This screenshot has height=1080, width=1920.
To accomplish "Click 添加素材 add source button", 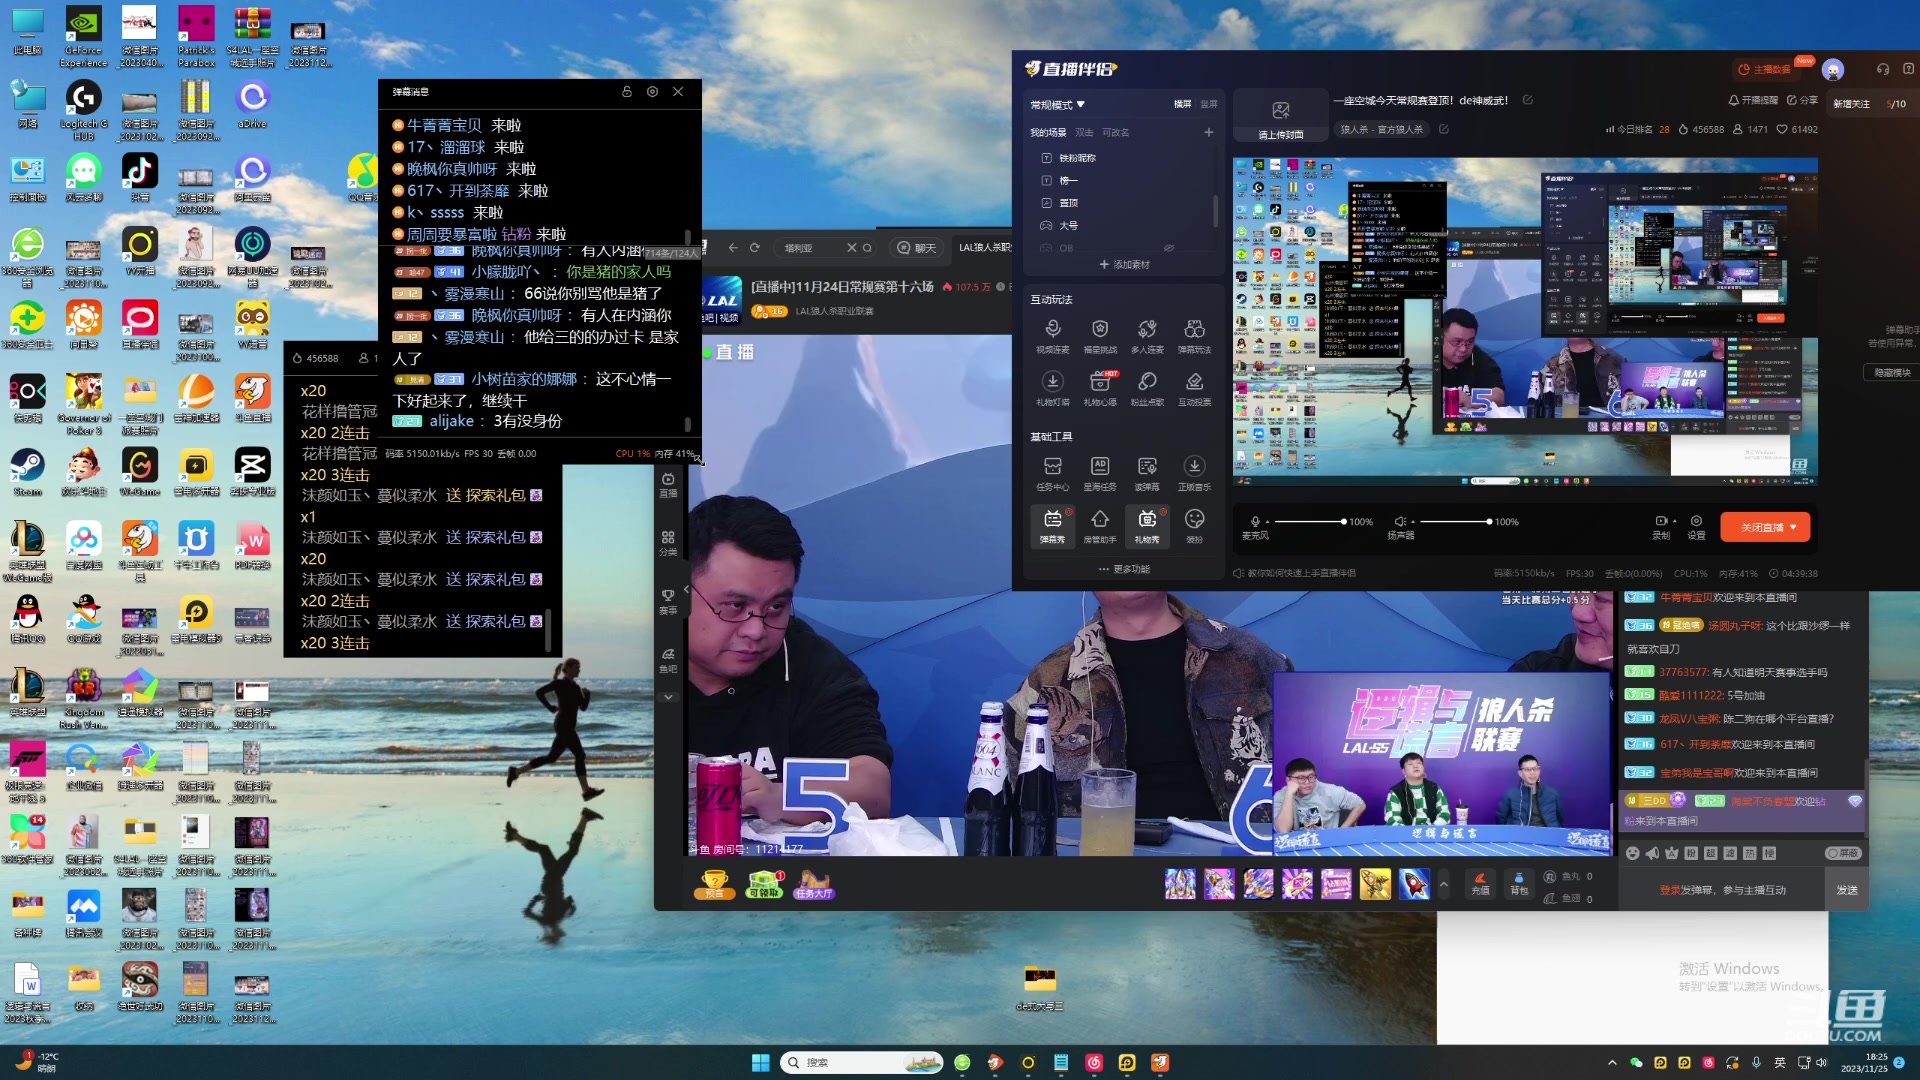I will (1124, 265).
